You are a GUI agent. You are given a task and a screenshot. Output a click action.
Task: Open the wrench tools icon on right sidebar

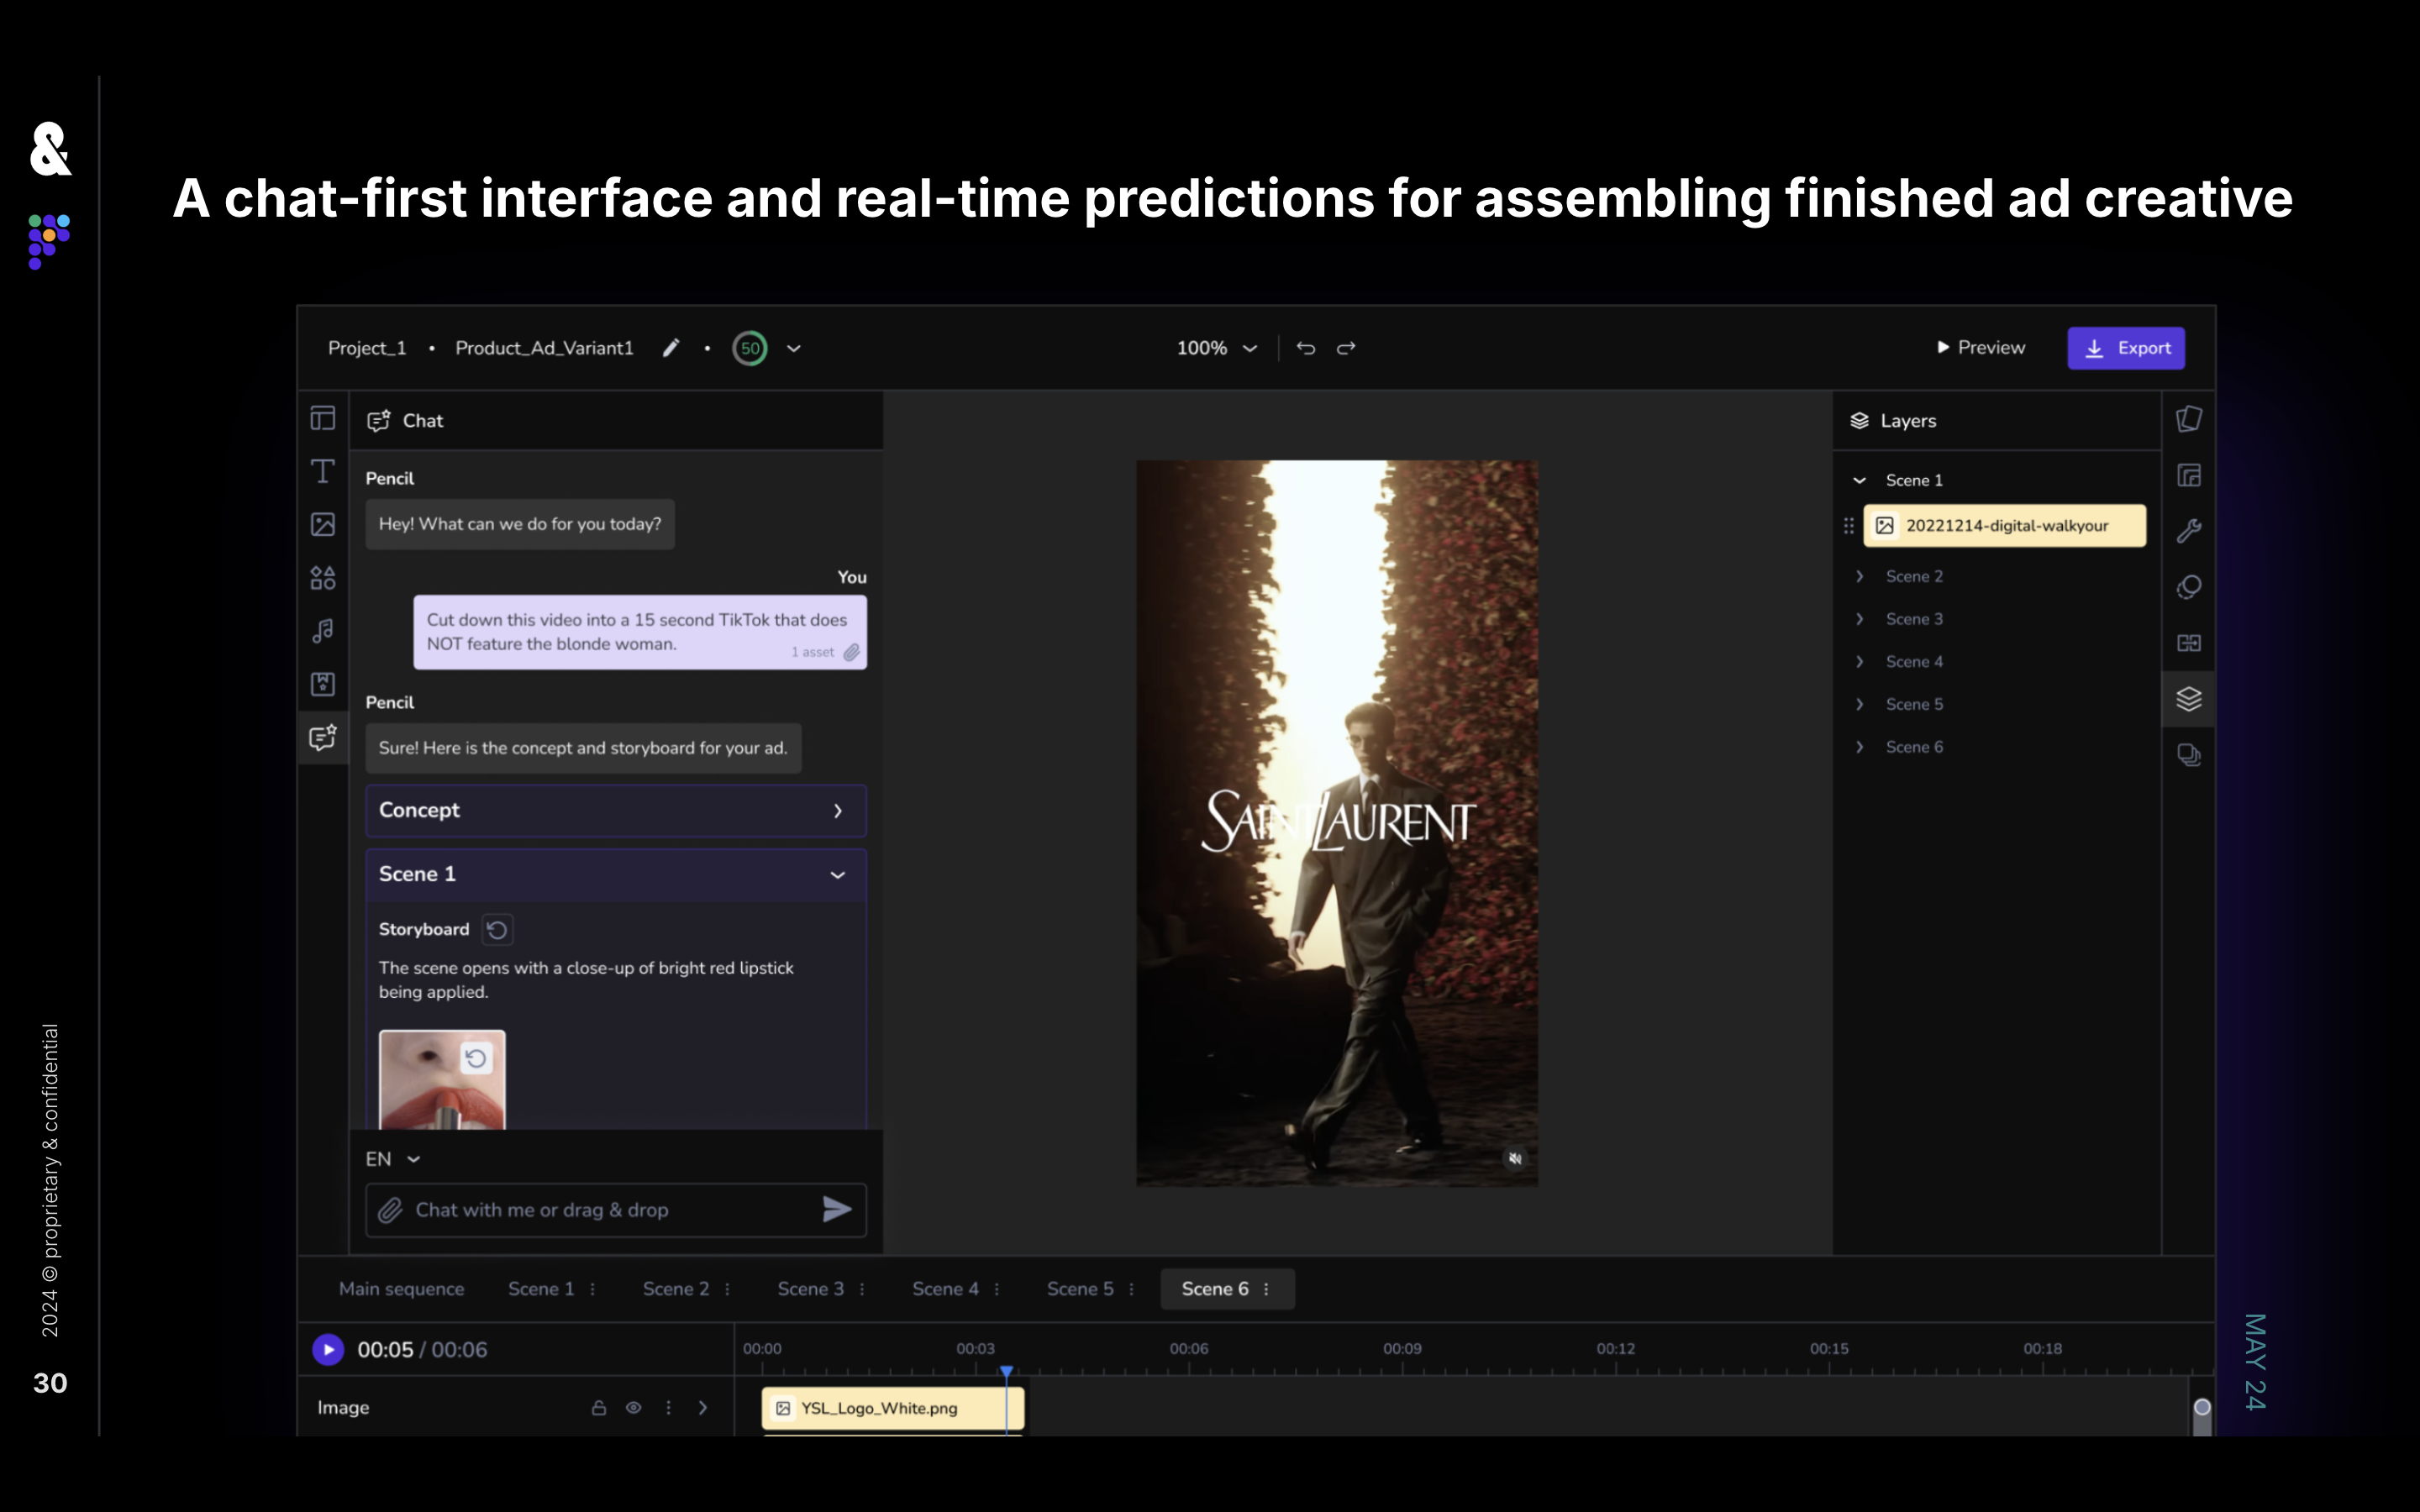pyautogui.click(x=2188, y=531)
